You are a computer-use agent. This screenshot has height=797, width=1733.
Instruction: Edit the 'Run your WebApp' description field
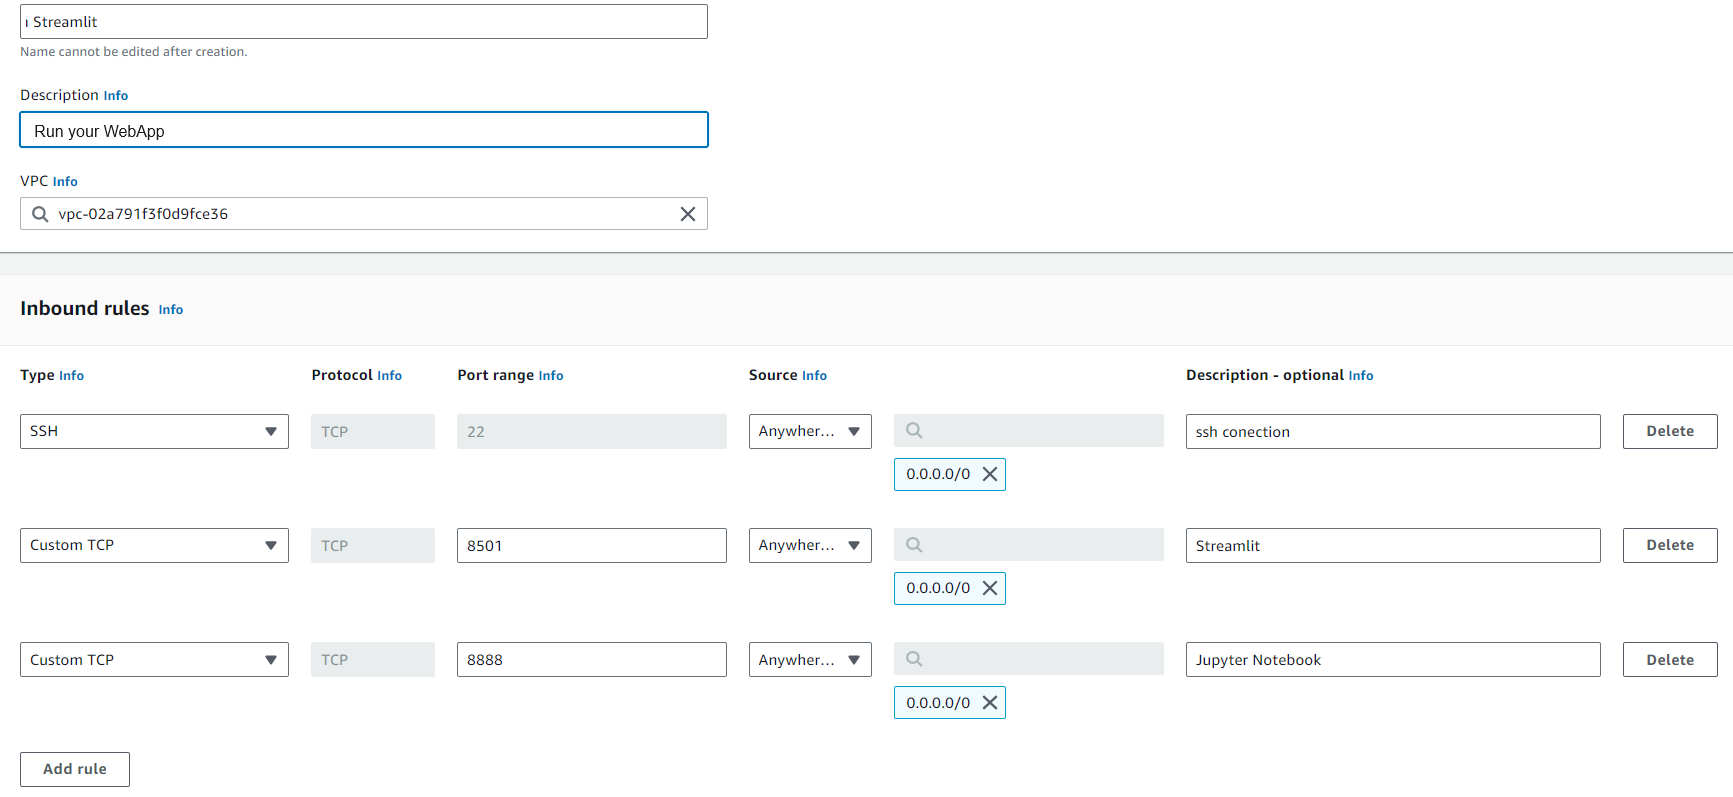[364, 130]
